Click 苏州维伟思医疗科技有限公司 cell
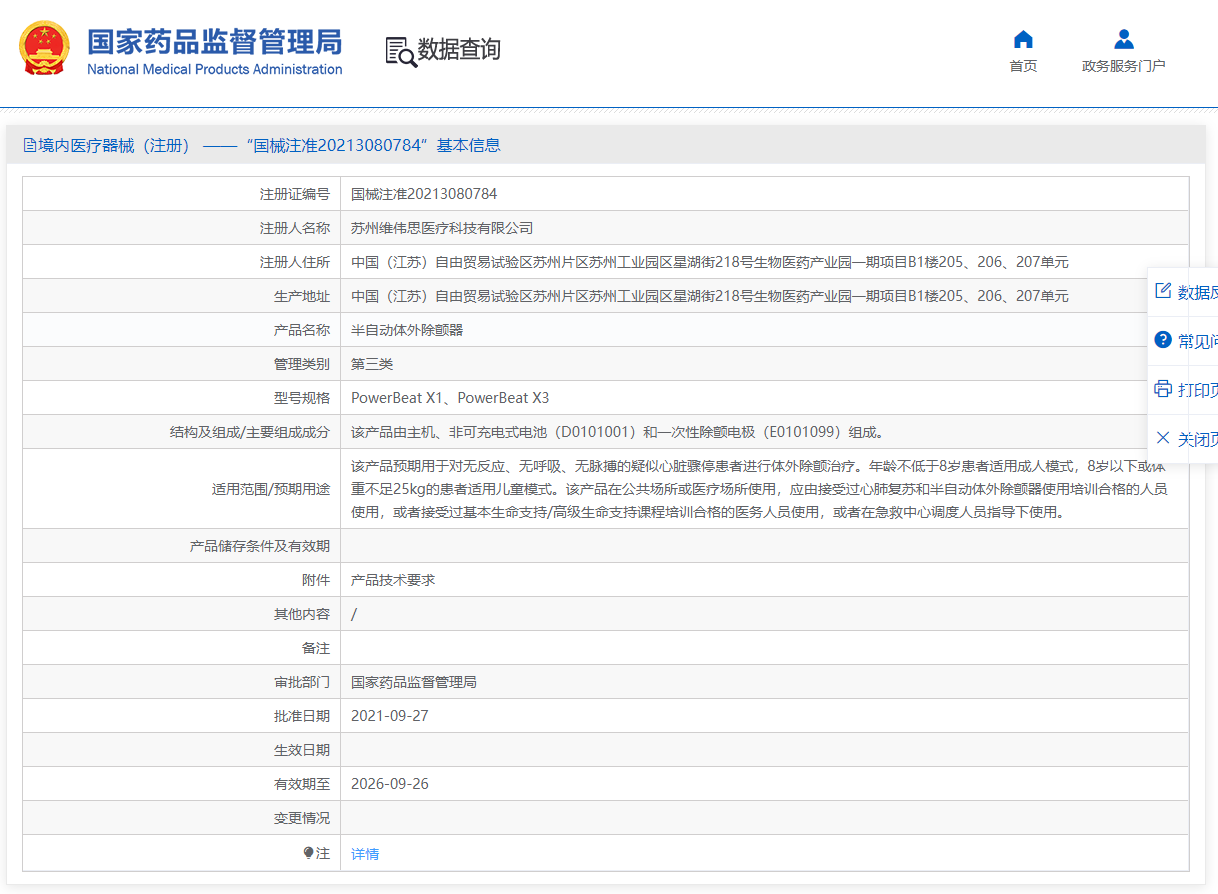The width and height of the screenshot is (1218, 894). coord(442,228)
